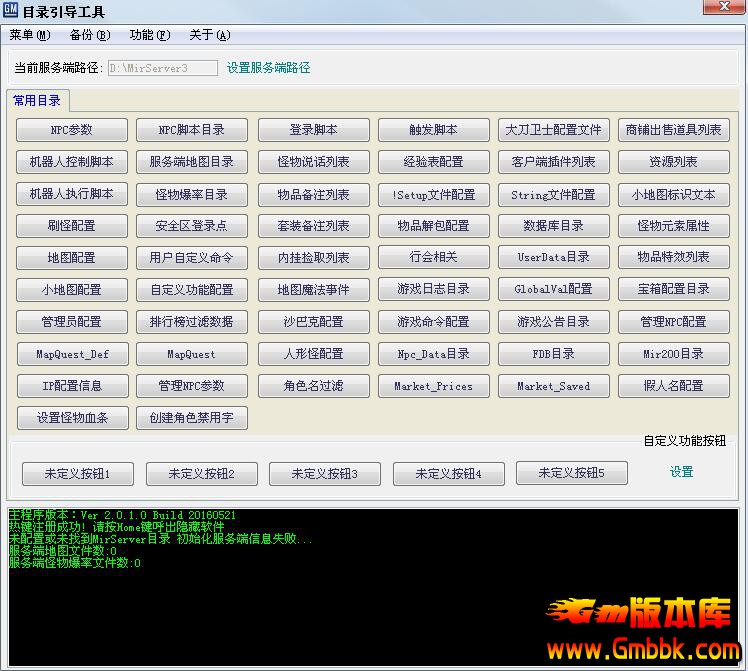The width and height of the screenshot is (748, 671).
Task: Open the 功能(F) menu
Action: point(150,35)
